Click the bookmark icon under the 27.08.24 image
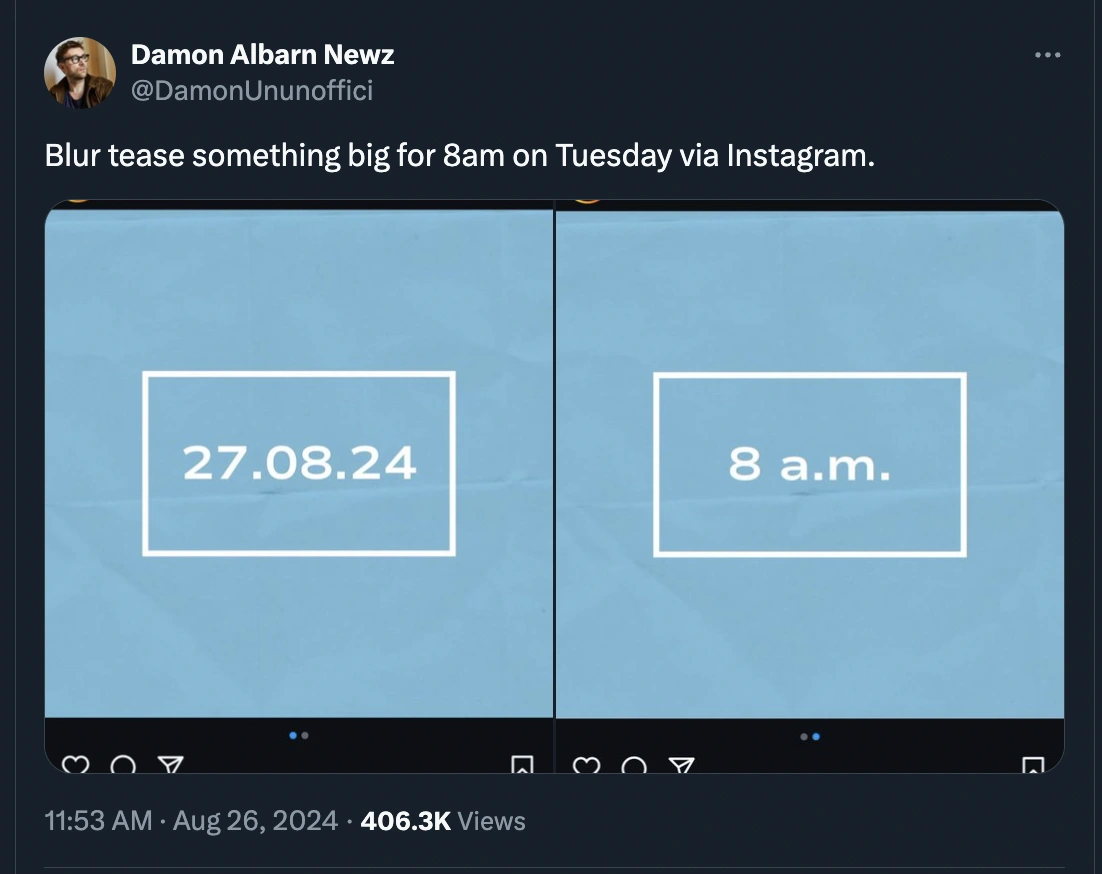This screenshot has height=874, width=1102. click(x=522, y=766)
